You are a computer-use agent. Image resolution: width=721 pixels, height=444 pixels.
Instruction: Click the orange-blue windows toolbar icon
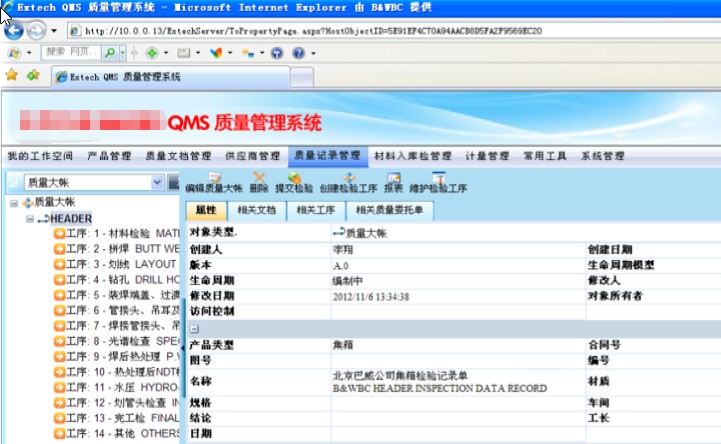(248, 53)
